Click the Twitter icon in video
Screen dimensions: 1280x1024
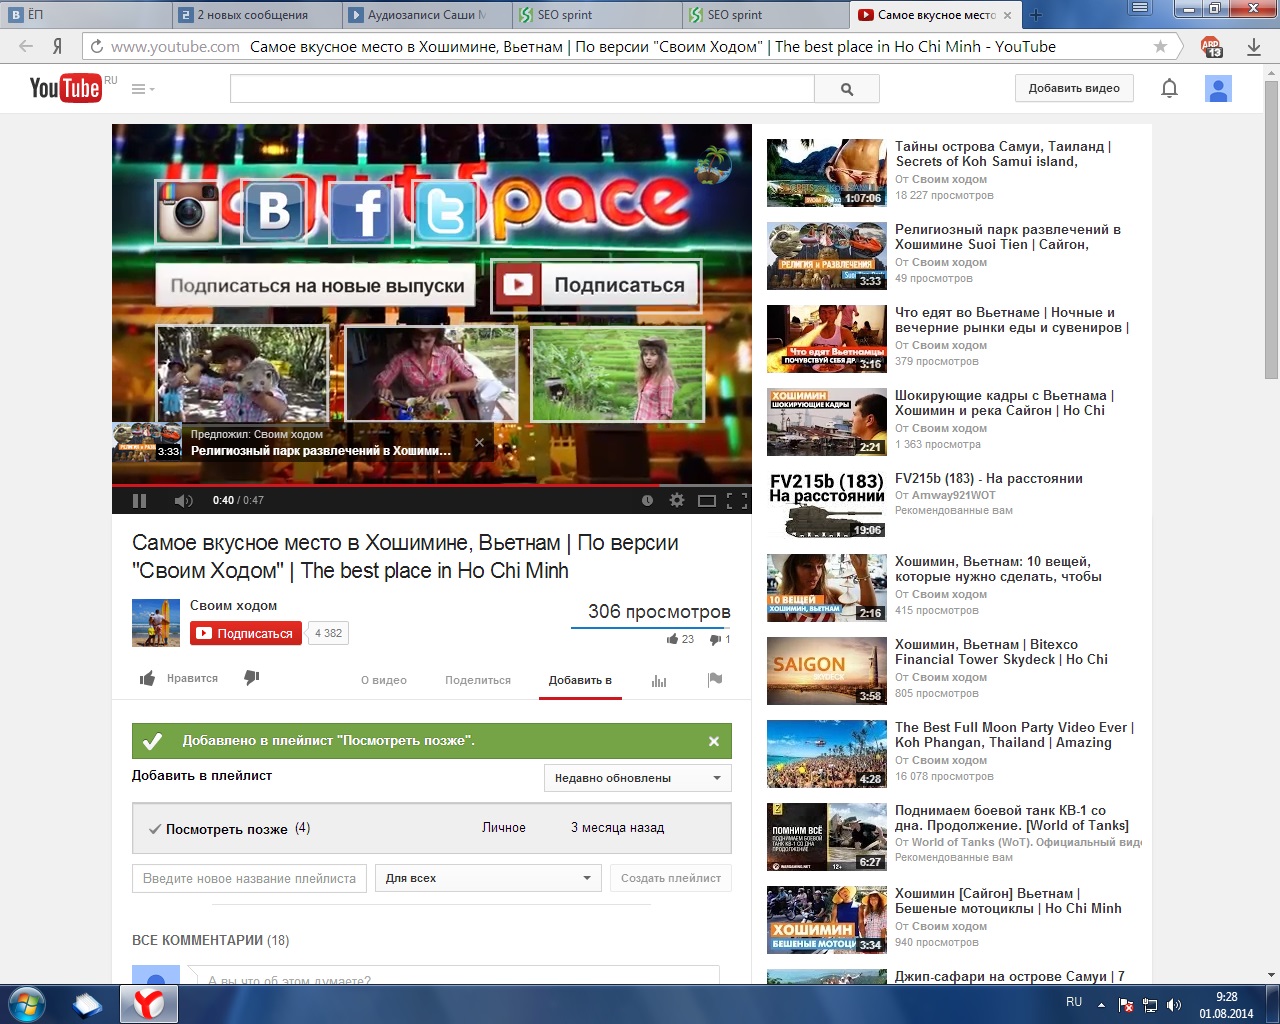pyautogui.click(x=447, y=211)
